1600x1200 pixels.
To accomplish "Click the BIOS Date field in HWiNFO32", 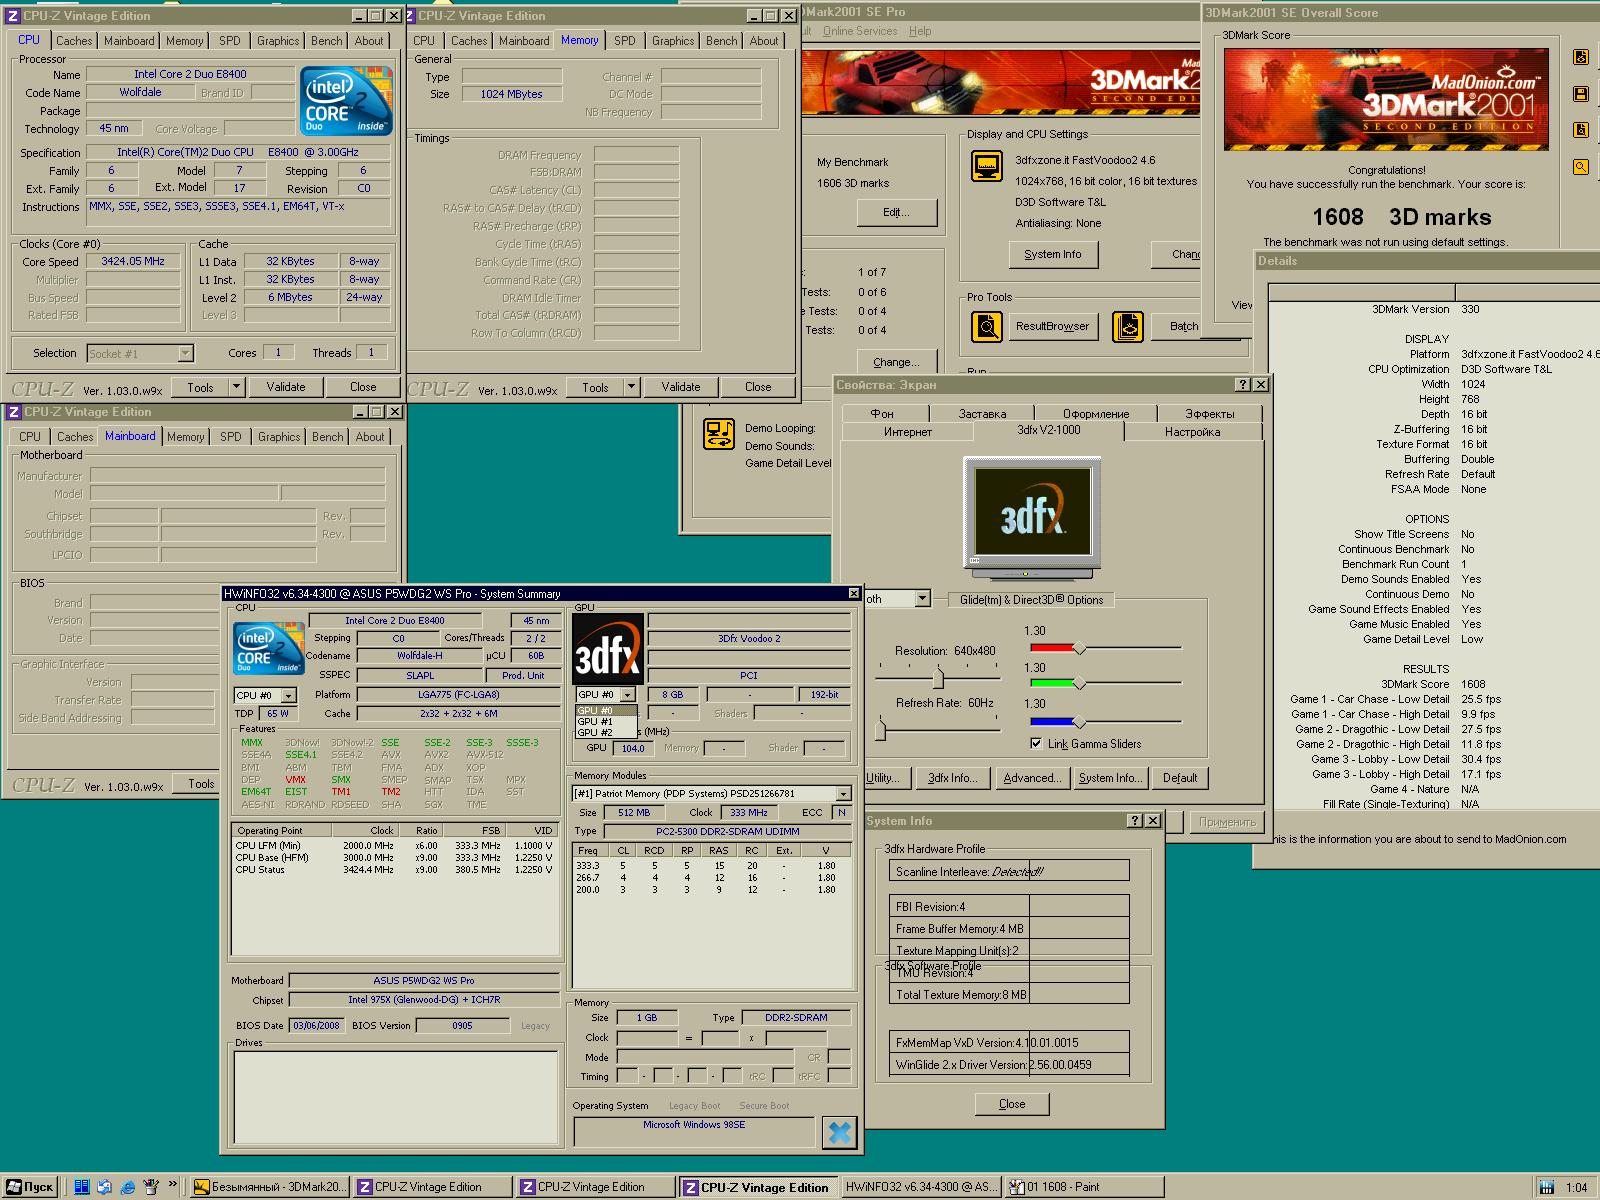I will [x=316, y=1026].
